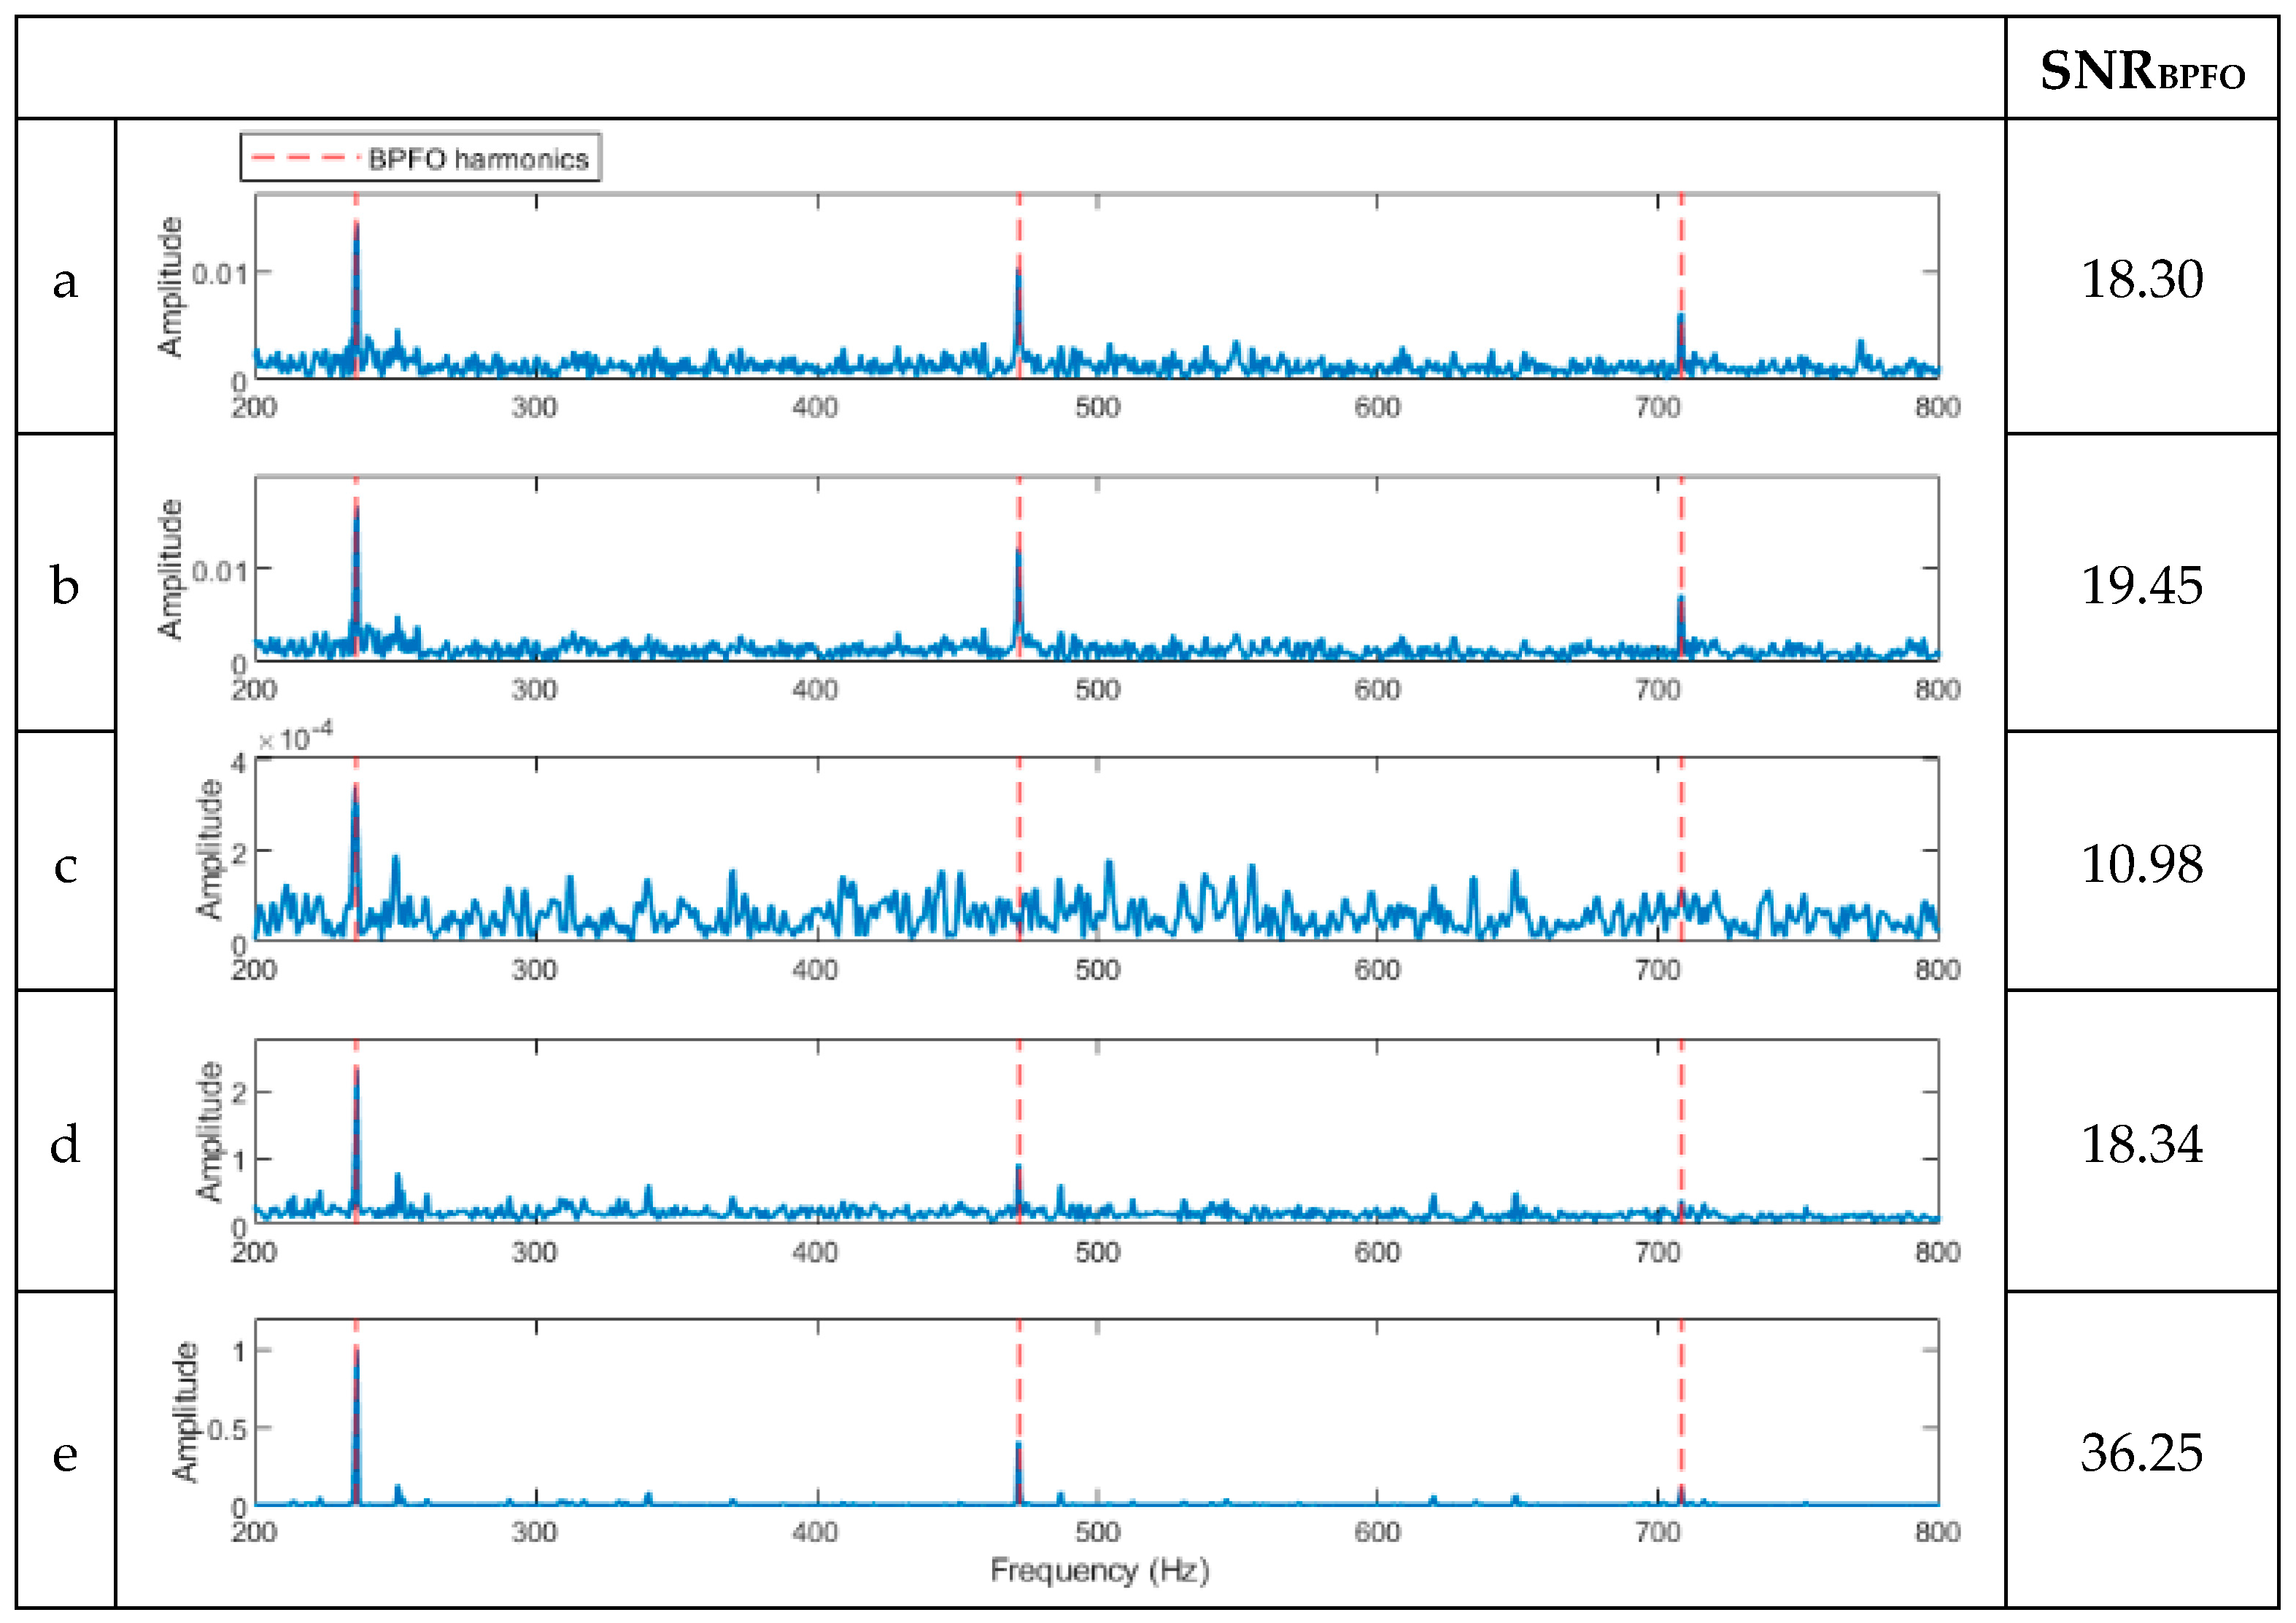Click the 18.30 SNR value
Viewport: 2296px width, 1623px height.
2142,279
